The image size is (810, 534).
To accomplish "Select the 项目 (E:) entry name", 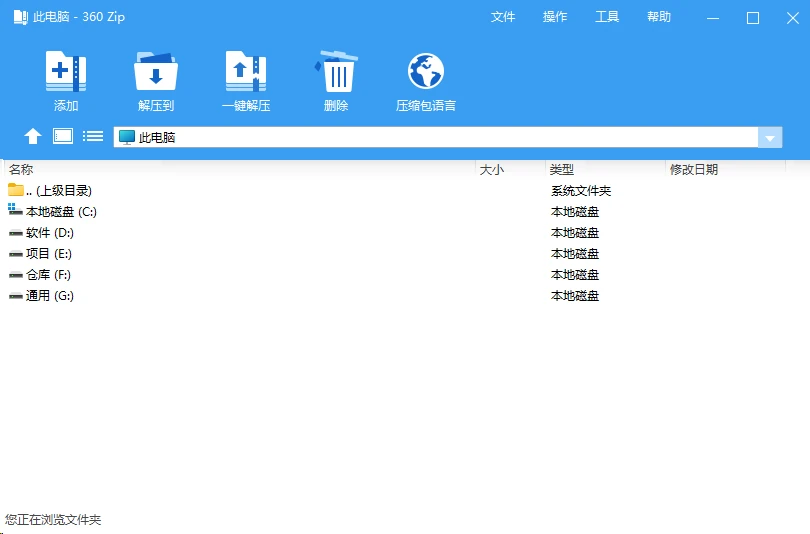I will [x=49, y=254].
